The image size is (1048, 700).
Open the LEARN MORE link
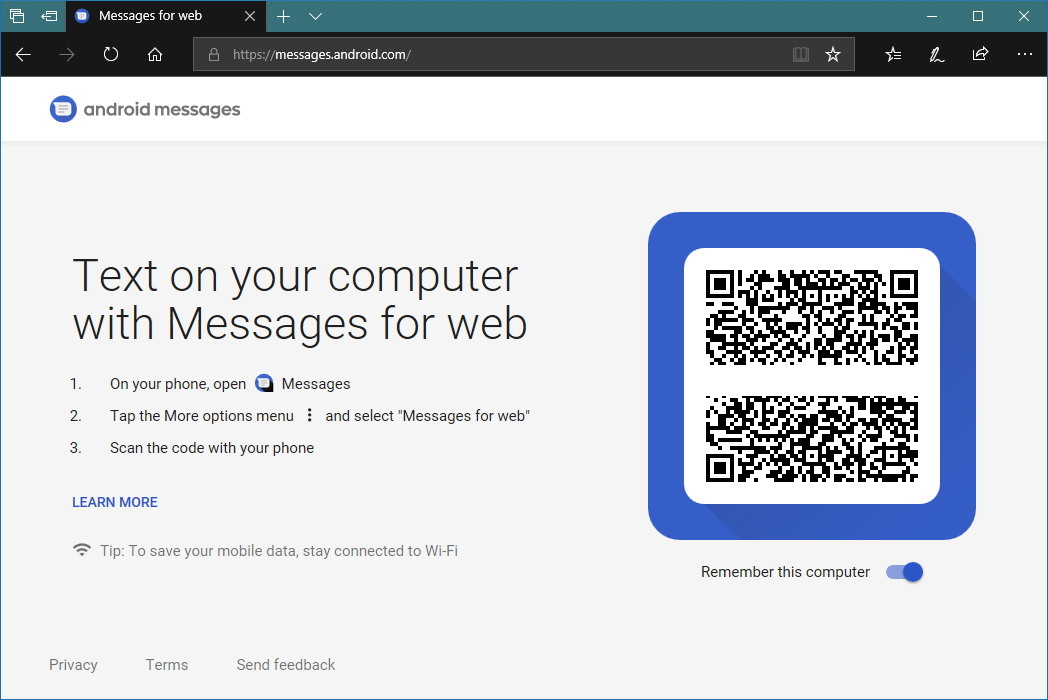[114, 502]
